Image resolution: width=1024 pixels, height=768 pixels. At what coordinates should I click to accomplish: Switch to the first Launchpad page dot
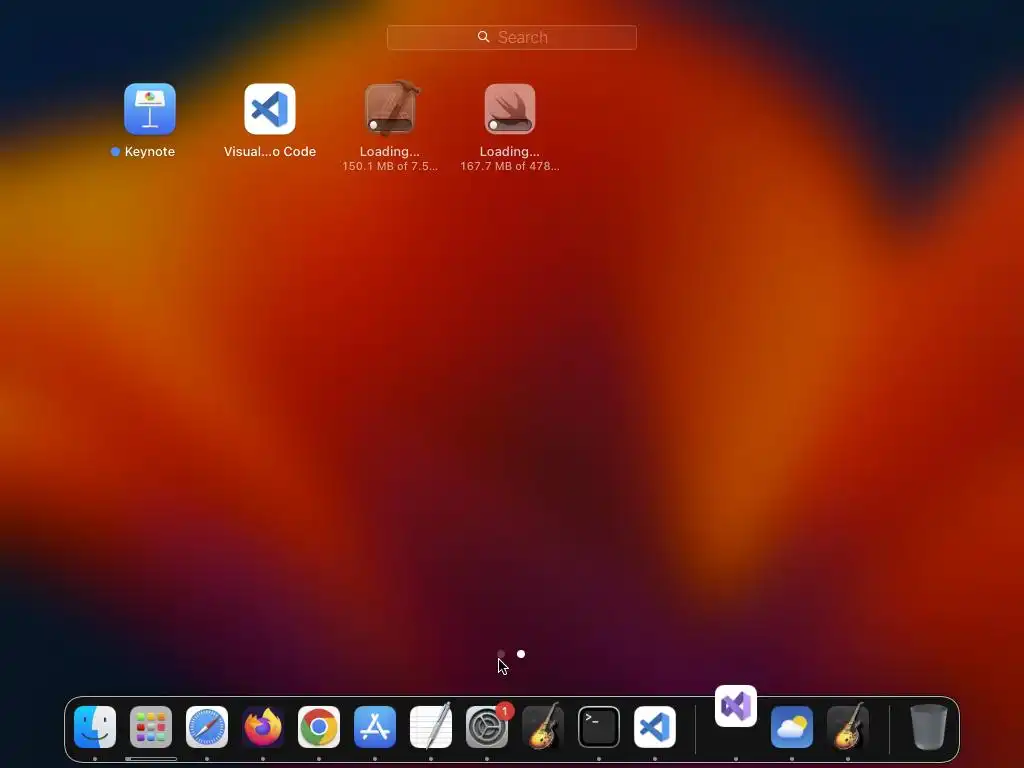click(501, 654)
